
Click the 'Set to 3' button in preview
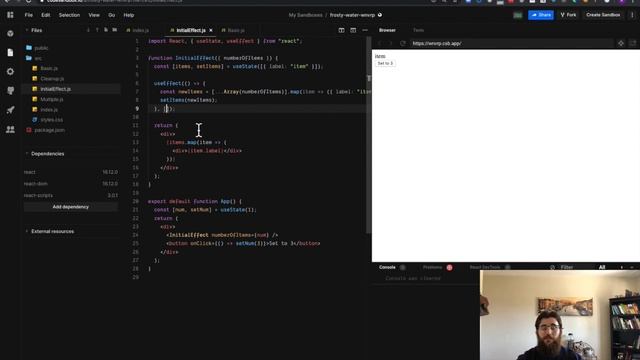coord(385,63)
